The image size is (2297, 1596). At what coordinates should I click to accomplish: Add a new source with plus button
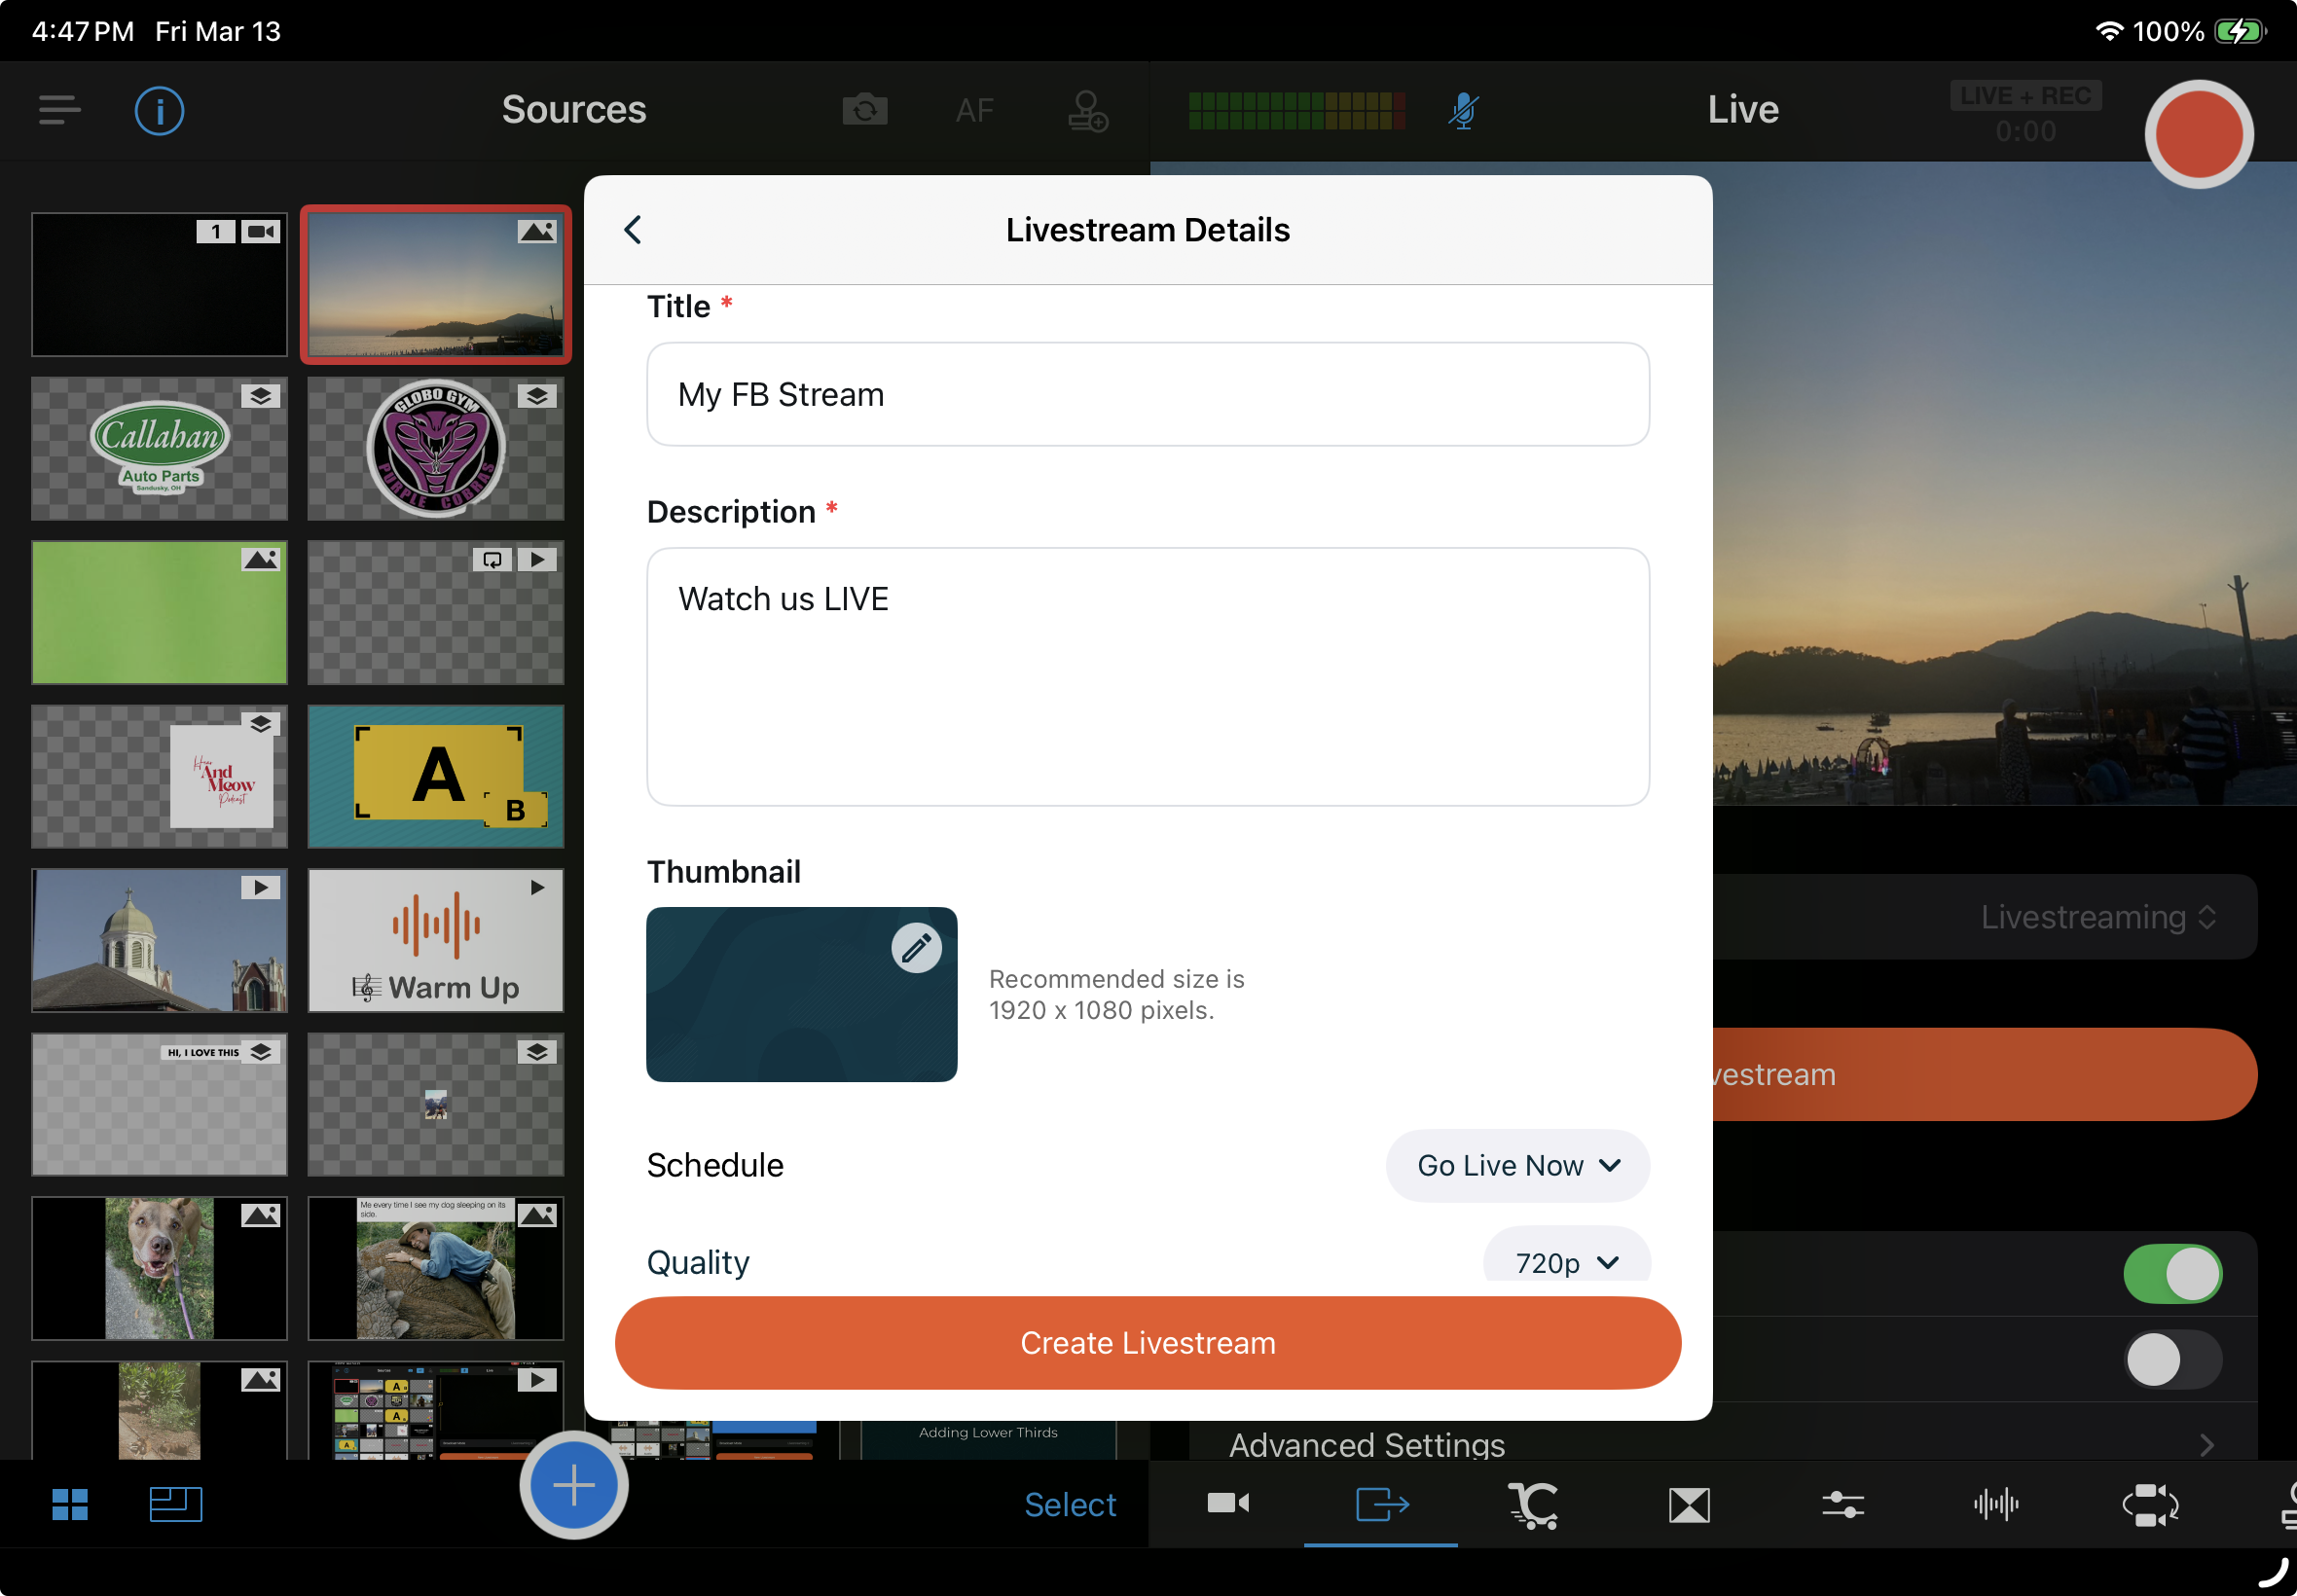(x=573, y=1485)
